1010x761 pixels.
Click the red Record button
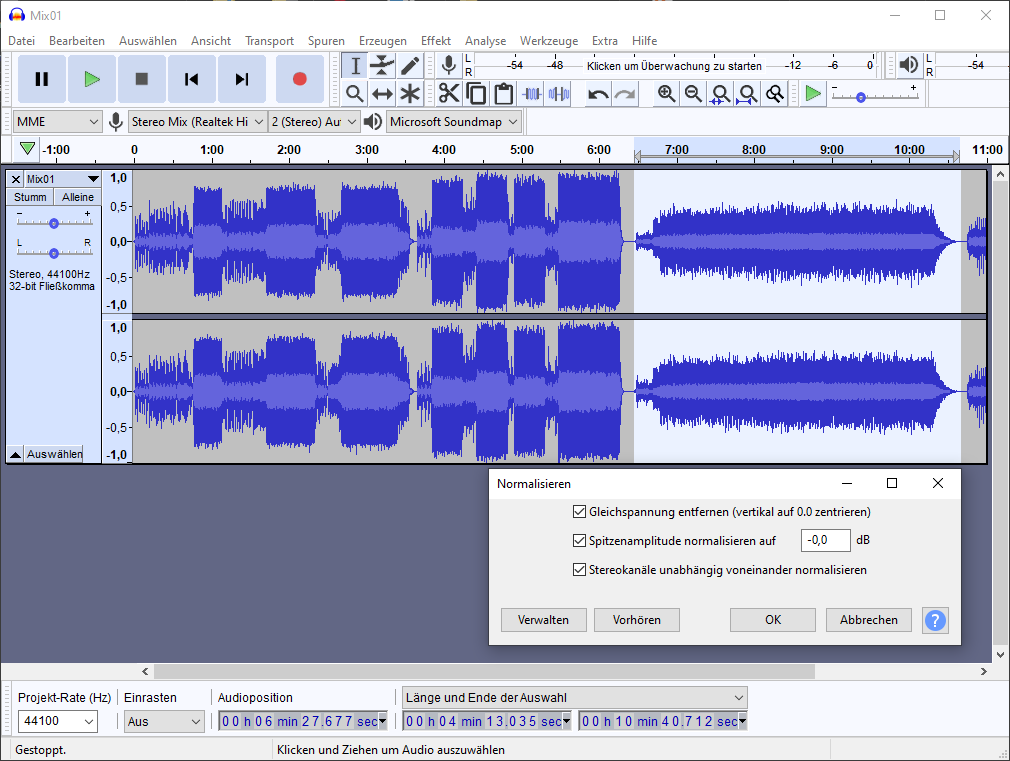pos(299,79)
